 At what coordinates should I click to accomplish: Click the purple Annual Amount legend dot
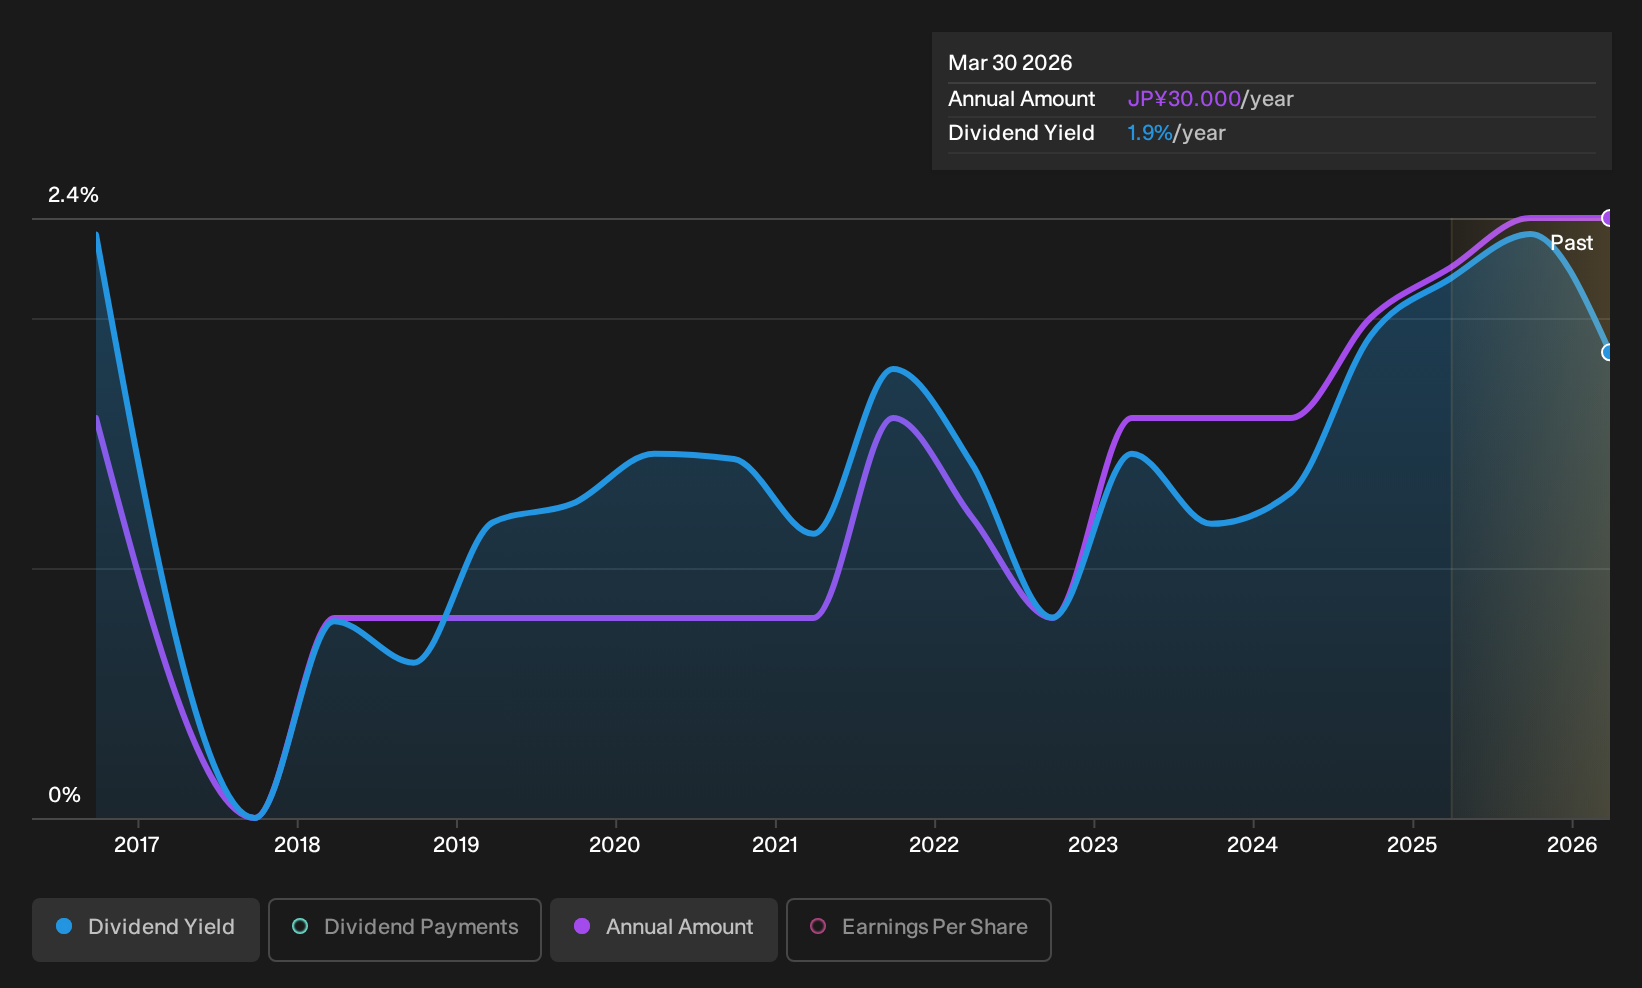click(582, 927)
